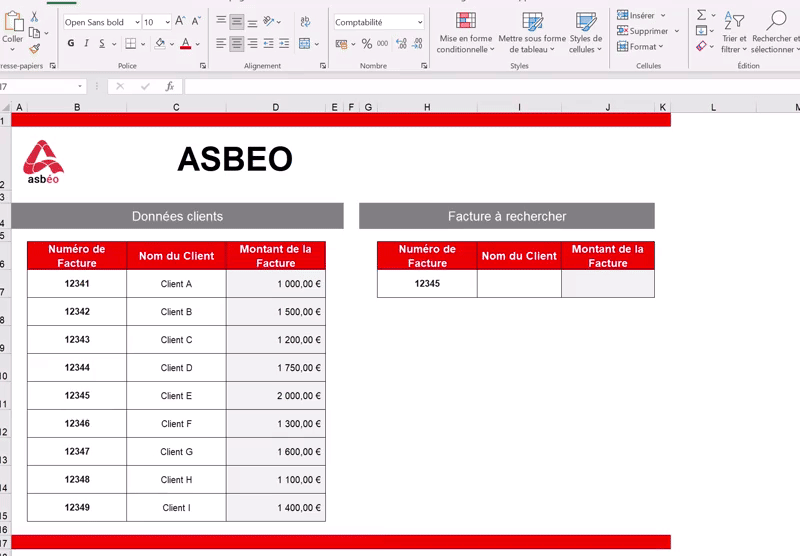
Task: Confirm entry with the formula bar checkmark
Action: point(145,86)
